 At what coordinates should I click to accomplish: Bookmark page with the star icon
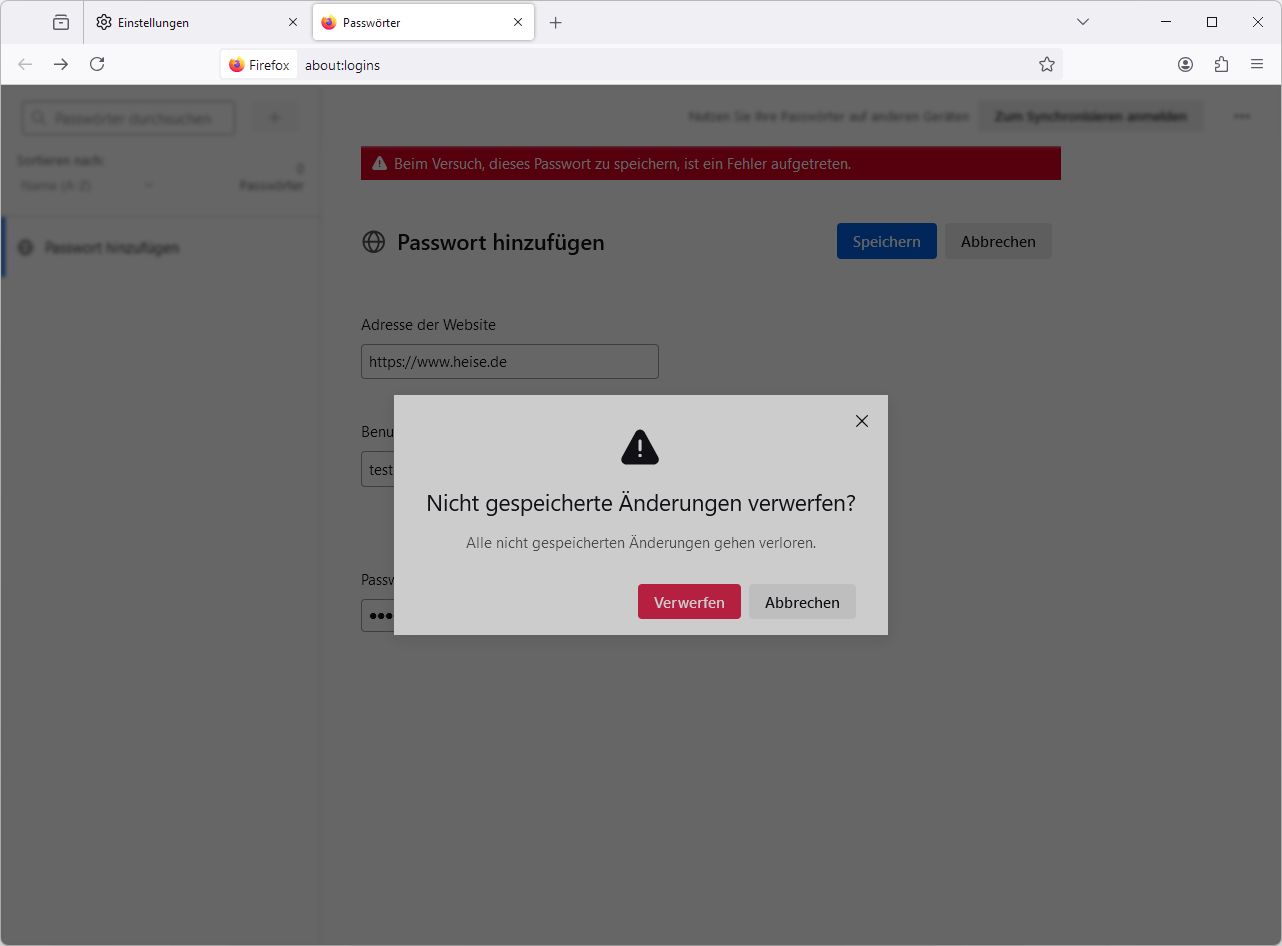pyautogui.click(x=1047, y=64)
